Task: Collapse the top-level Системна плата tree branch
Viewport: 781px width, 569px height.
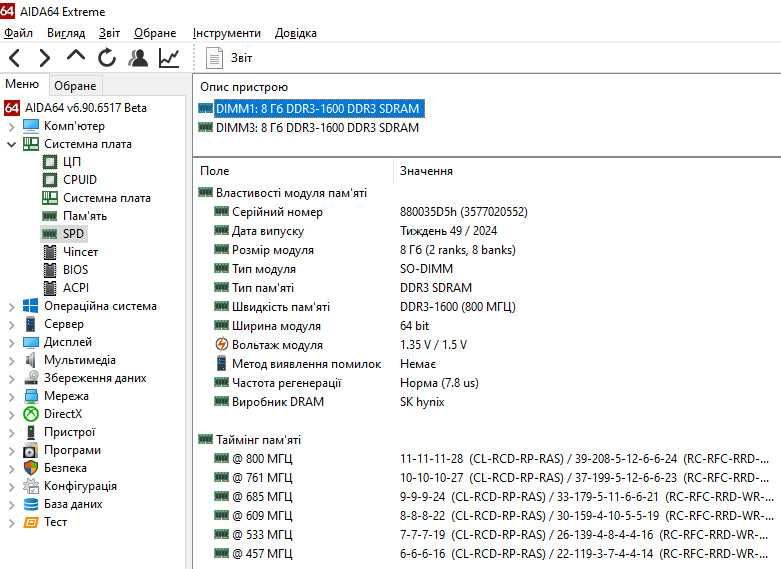Action: [x=12, y=144]
